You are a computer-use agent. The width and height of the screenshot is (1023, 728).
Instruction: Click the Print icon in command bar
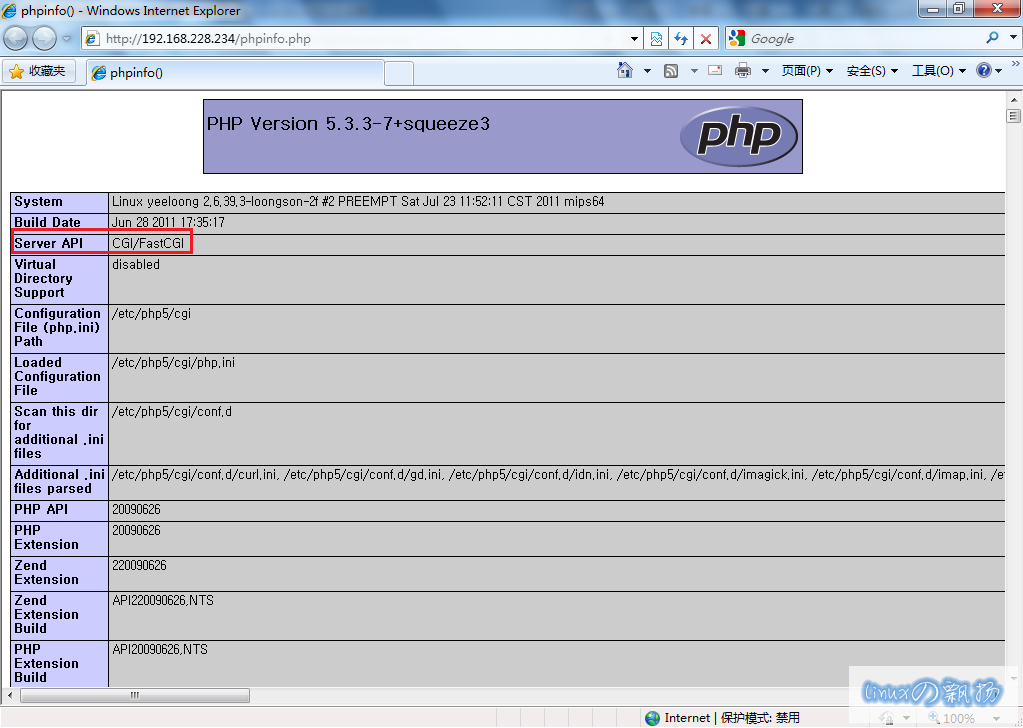point(743,71)
